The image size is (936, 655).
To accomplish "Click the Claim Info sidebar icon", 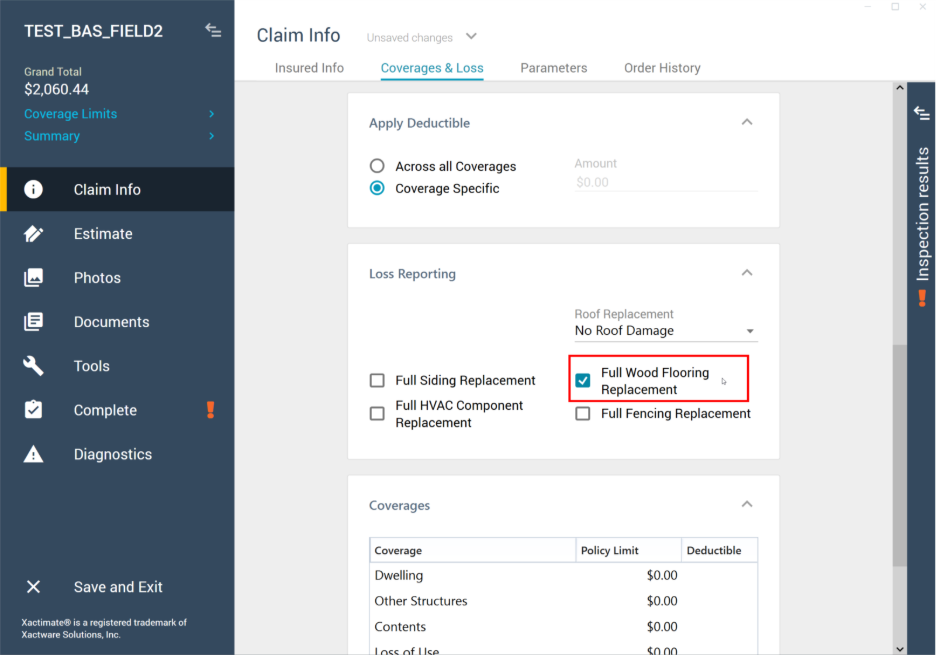I will tap(34, 190).
